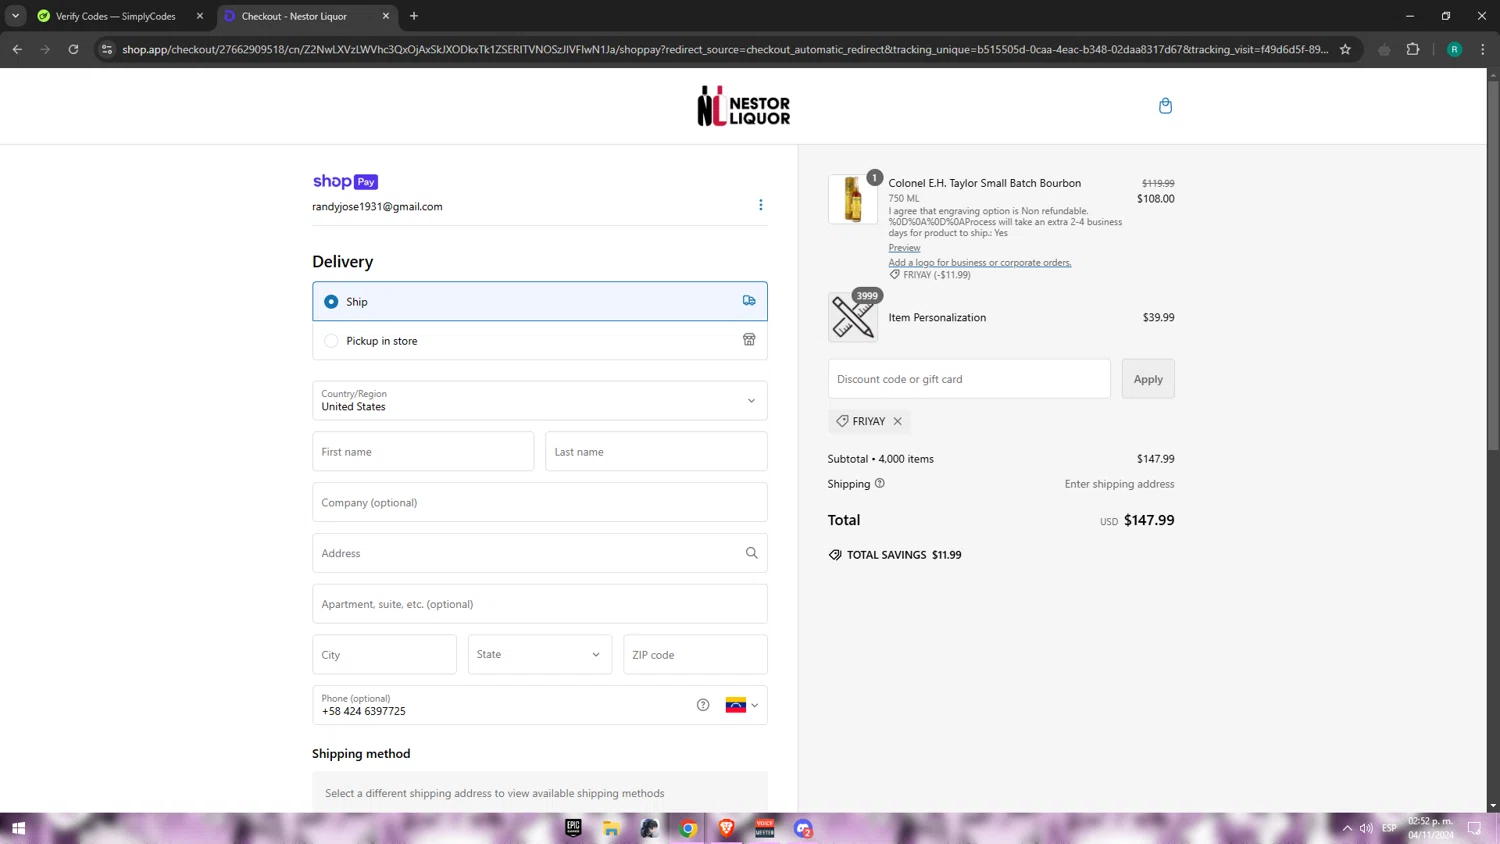This screenshot has width=1500, height=844.
Task: Click the taskbar clock and date
Action: click(1431, 828)
